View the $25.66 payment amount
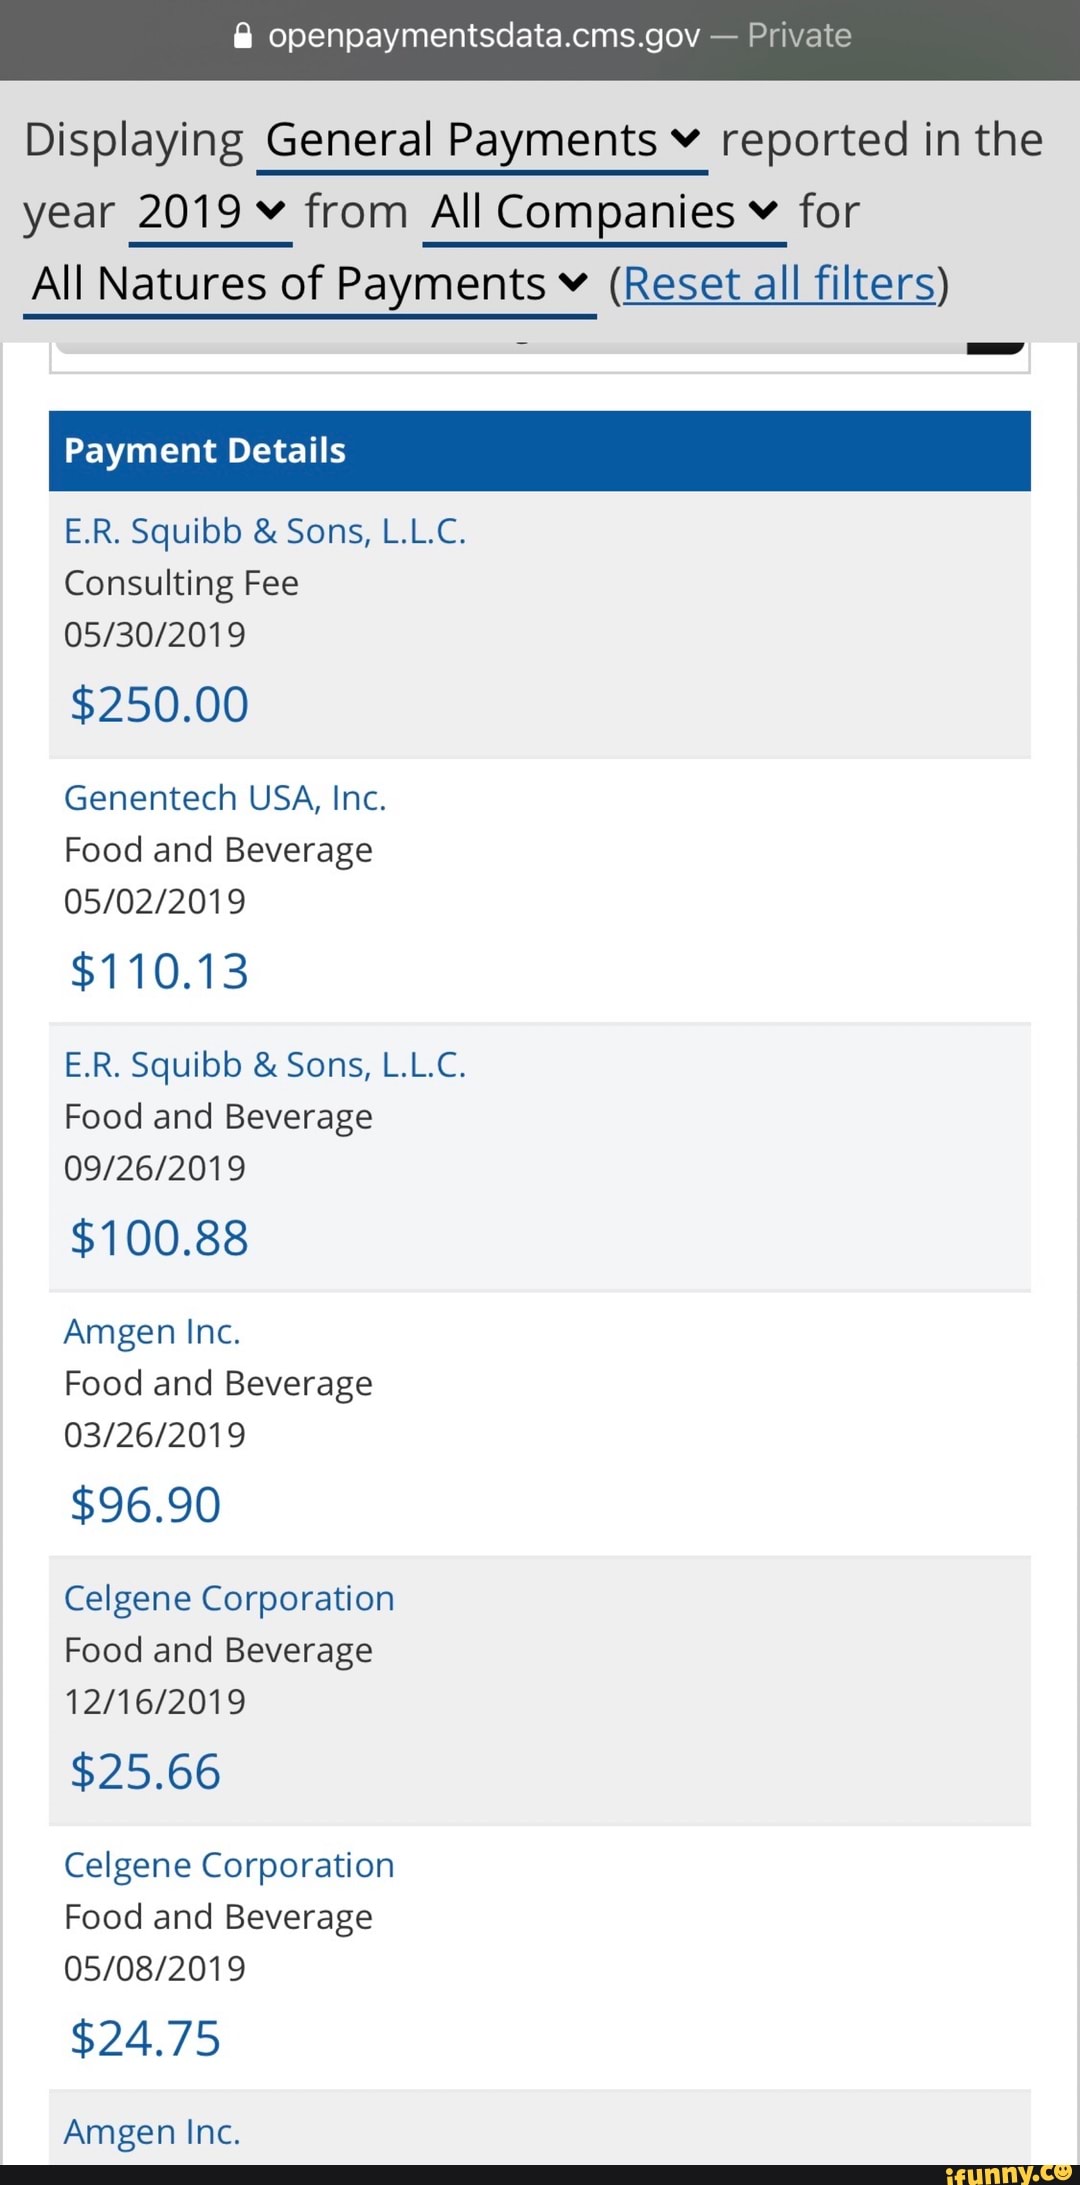The height and width of the screenshot is (2185, 1080). pos(145,1773)
